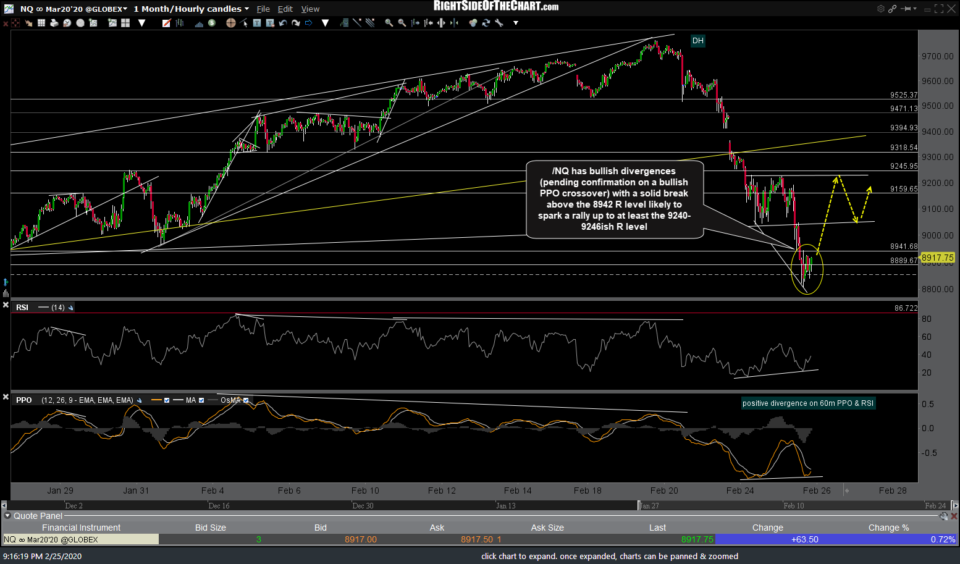Image resolution: width=960 pixels, height=564 pixels.
Task: Click the +63.50 change cell
Action: [804, 540]
